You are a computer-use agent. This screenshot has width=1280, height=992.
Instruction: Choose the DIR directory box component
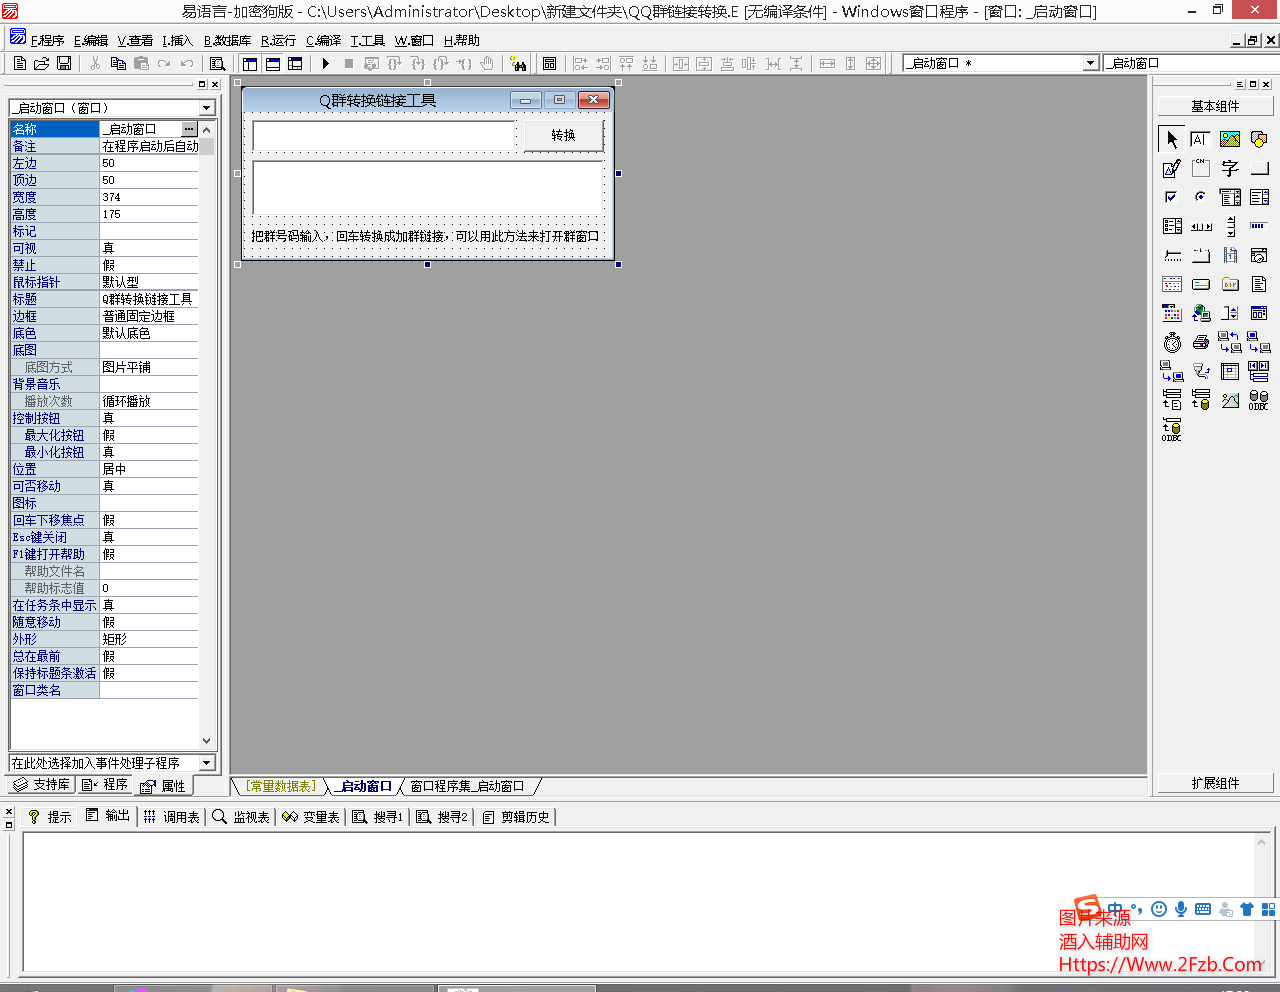pyautogui.click(x=1230, y=284)
